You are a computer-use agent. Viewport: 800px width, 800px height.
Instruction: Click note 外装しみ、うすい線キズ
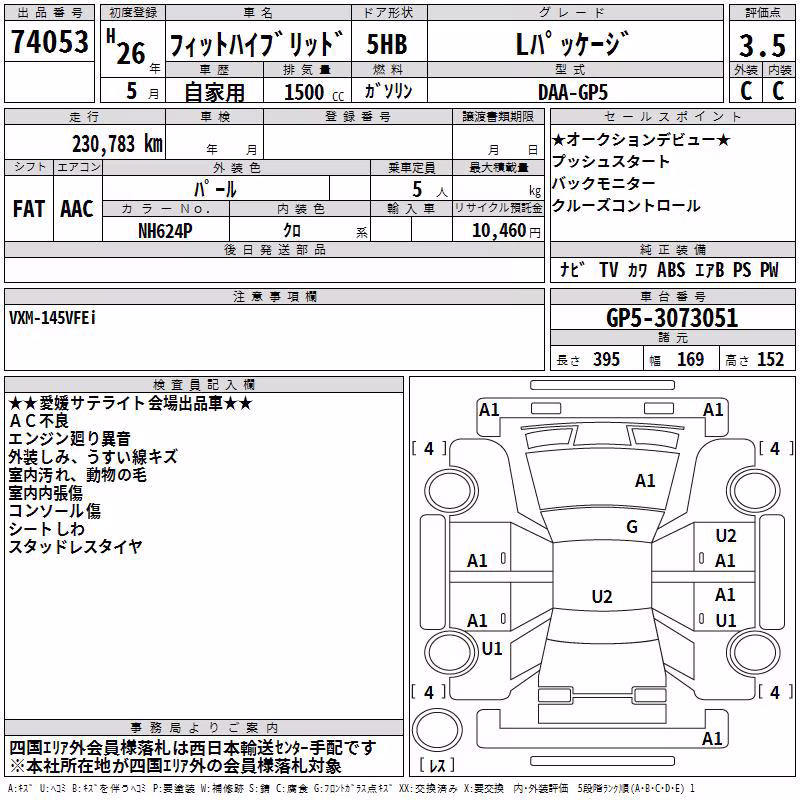[x=93, y=457]
